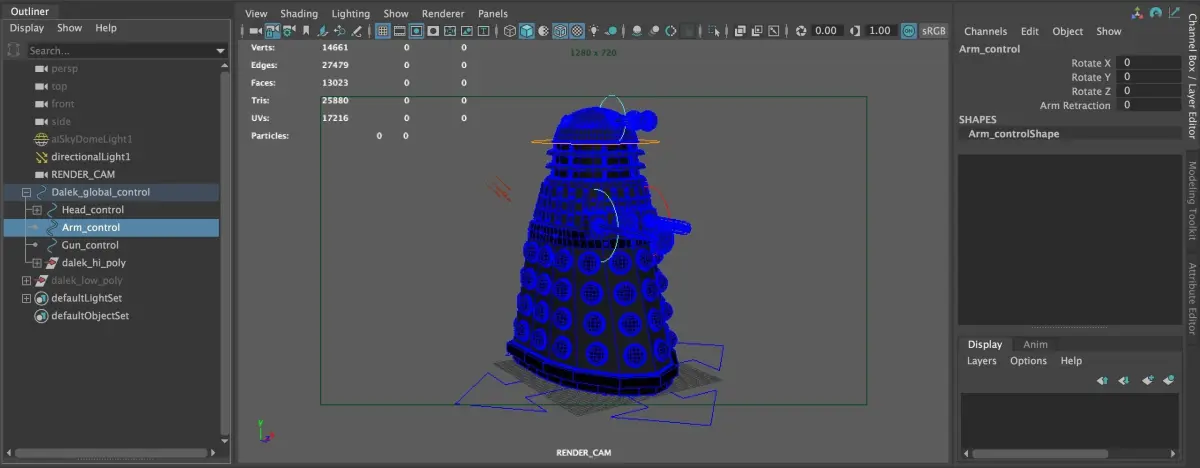Click Screen Space Ambient Occlusion icon
Screen dimensions: 1200x468
636,31
